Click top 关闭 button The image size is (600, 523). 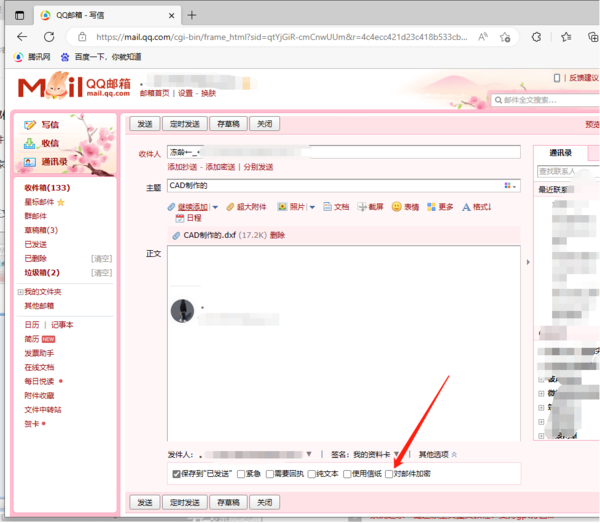coord(264,124)
